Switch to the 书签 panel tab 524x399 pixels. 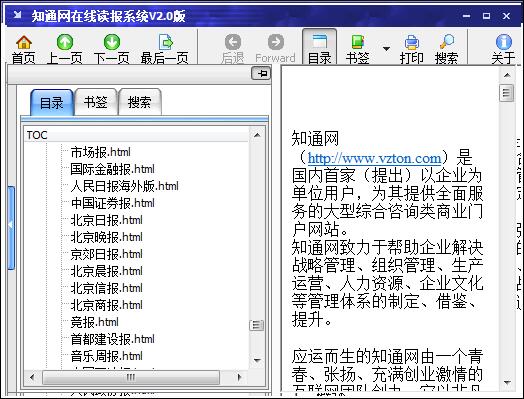click(x=96, y=102)
